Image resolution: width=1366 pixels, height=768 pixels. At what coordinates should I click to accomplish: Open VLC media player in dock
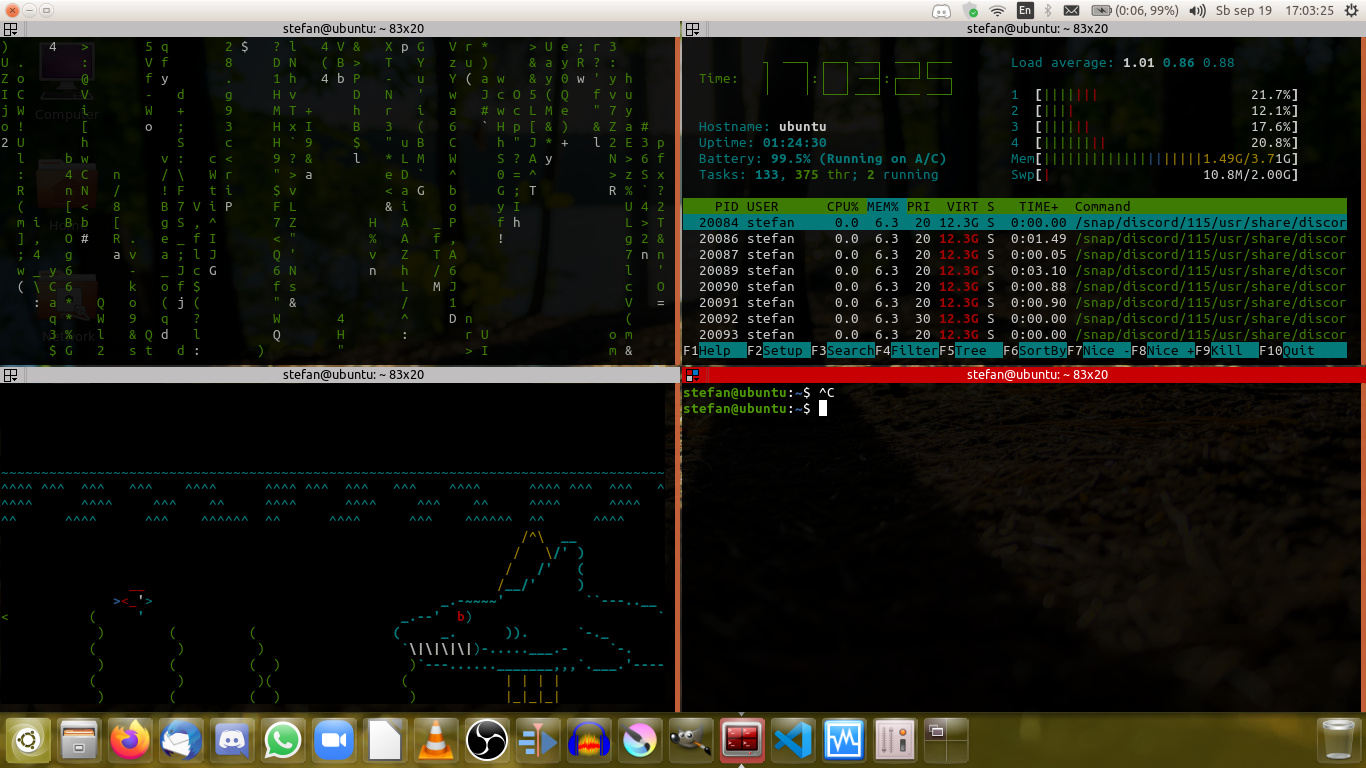[x=436, y=741]
